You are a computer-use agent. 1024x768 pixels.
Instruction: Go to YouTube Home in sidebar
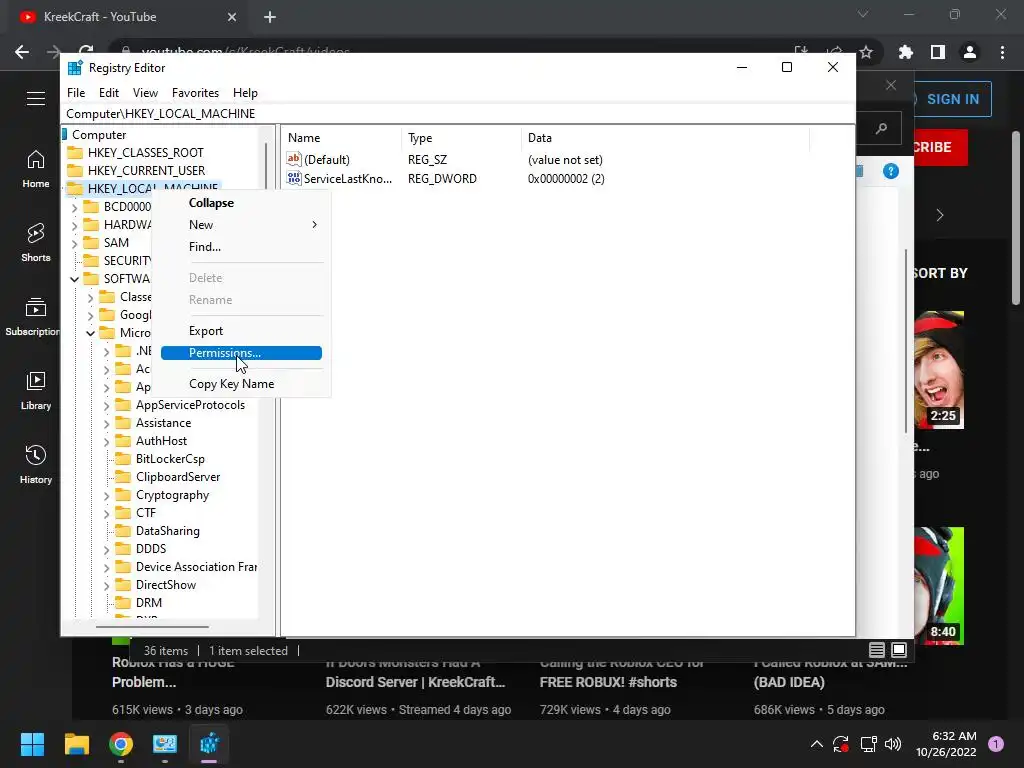point(36,169)
